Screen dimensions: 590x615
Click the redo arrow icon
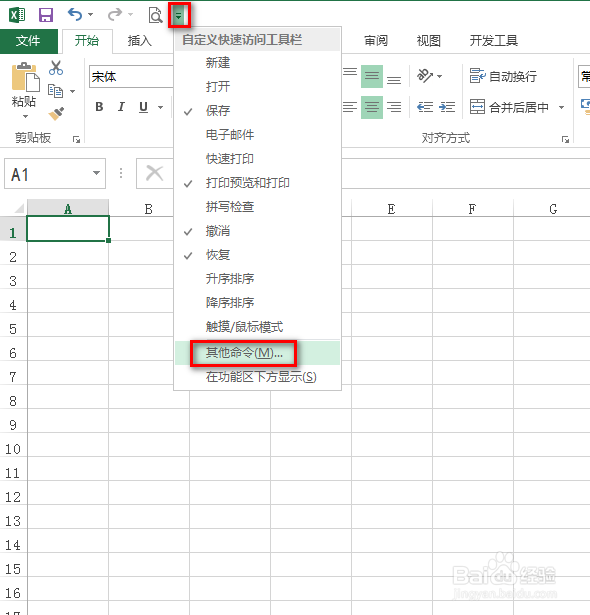[115, 15]
